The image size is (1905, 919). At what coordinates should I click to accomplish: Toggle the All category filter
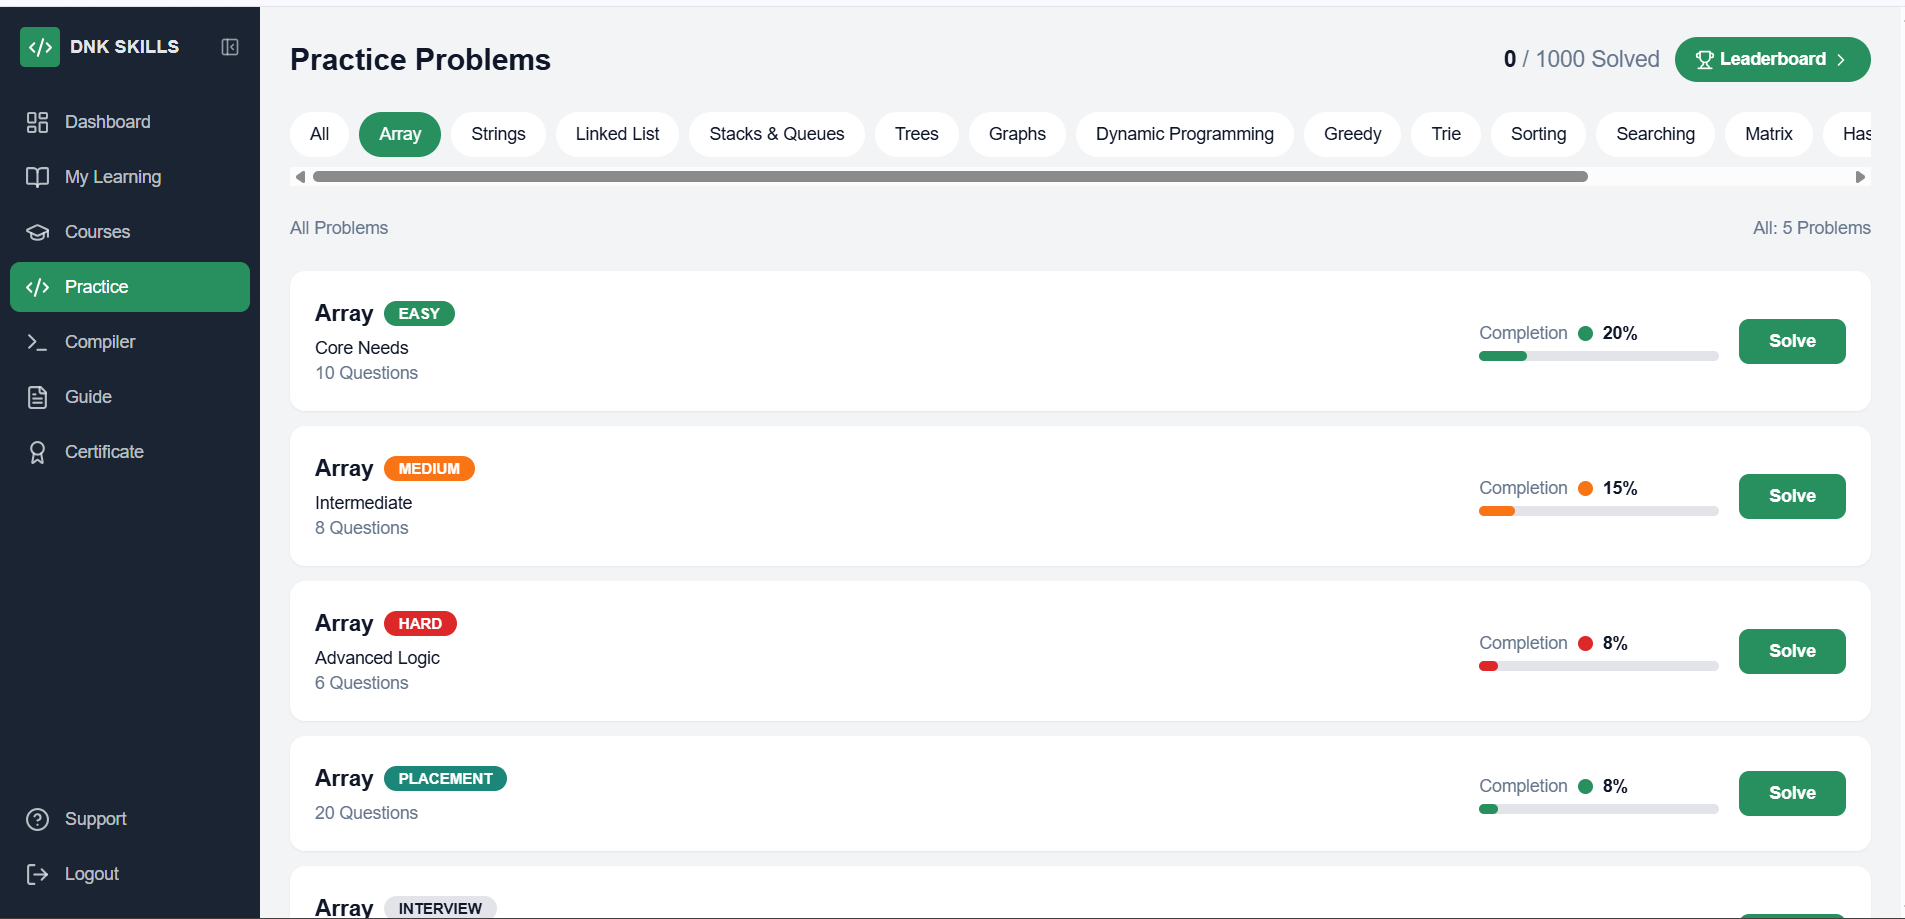[319, 134]
